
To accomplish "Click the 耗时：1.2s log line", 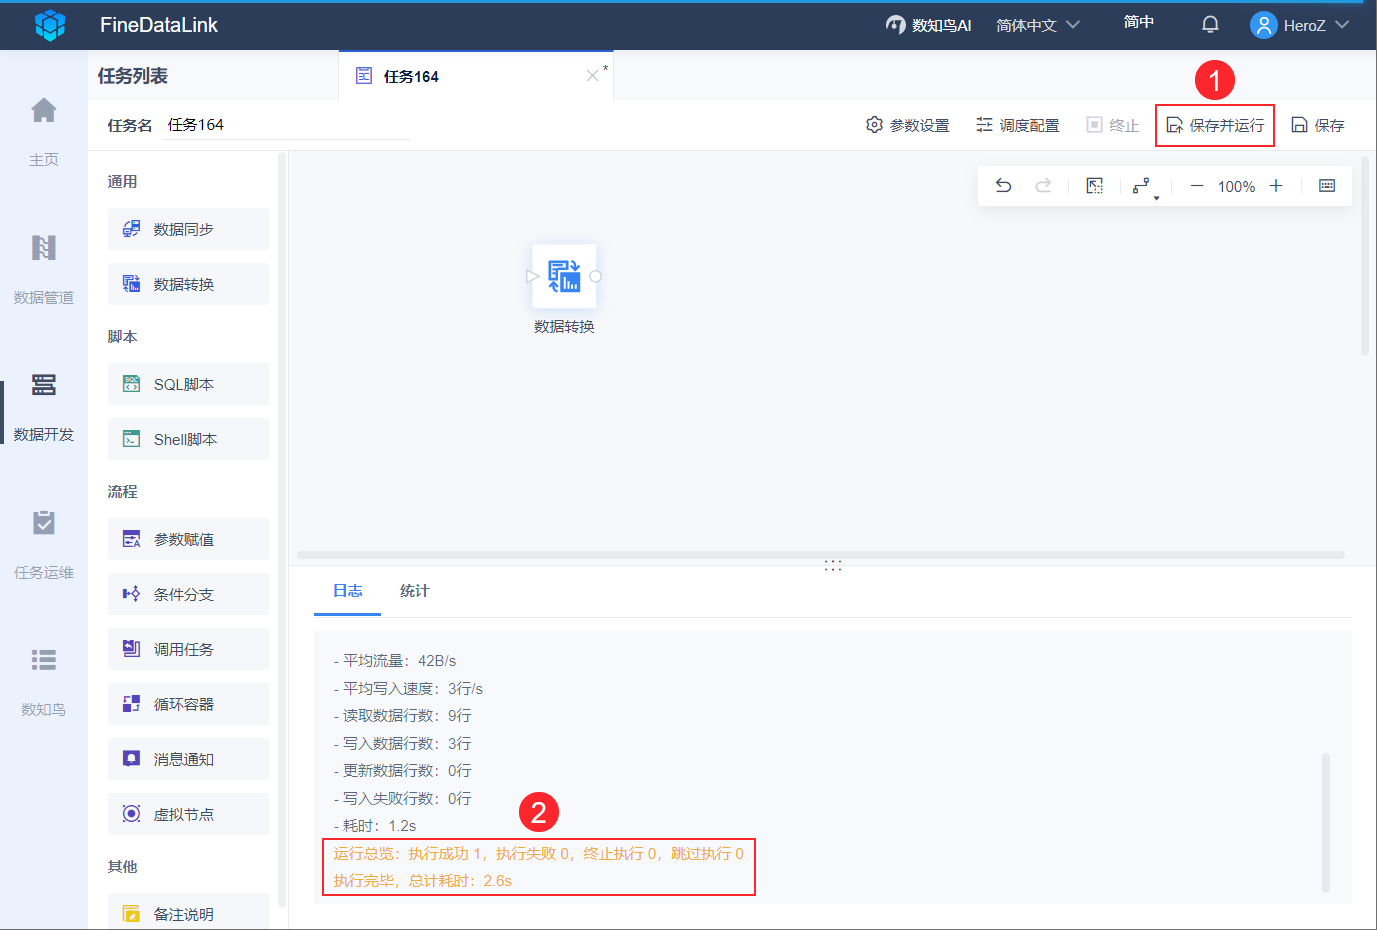I will [x=375, y=826].
